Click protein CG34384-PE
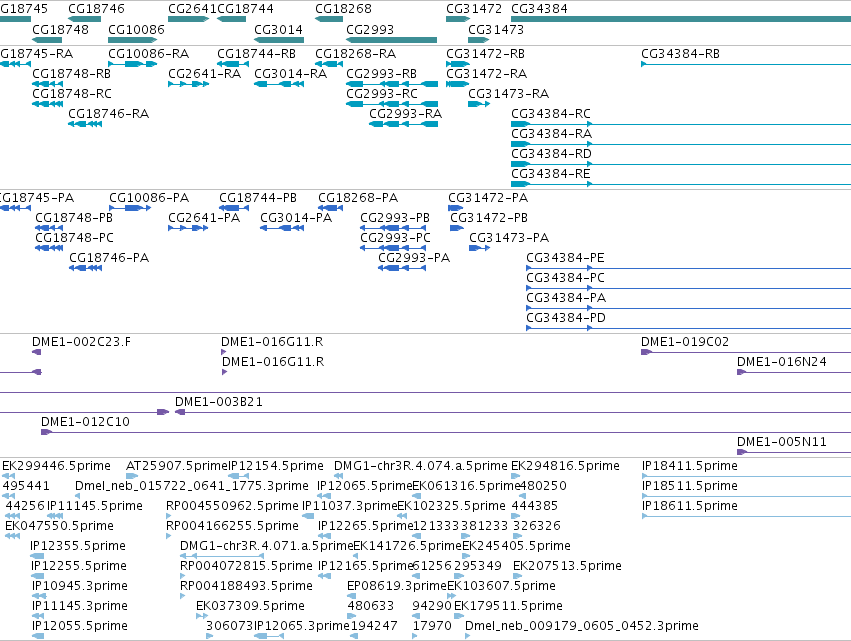This screenshot has width=851, height=641. click(689, 268)
